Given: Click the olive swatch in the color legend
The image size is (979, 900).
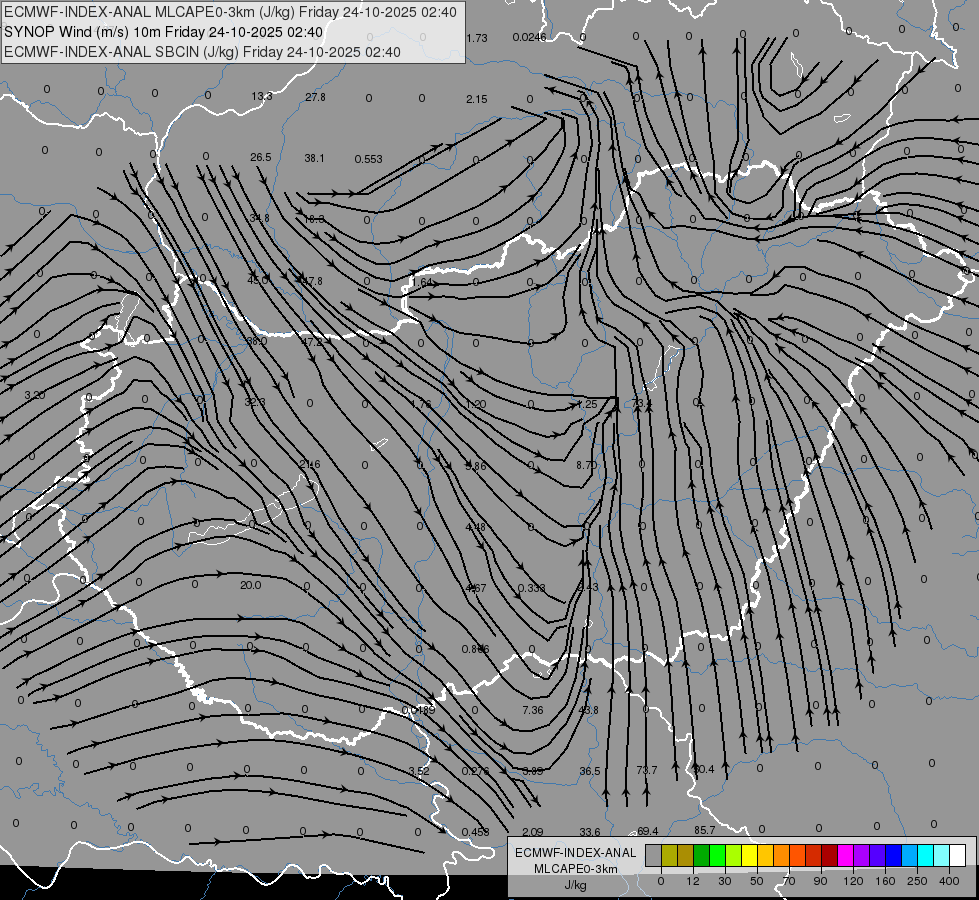Looking at the screenshot, I should click(x=669, y=855).
